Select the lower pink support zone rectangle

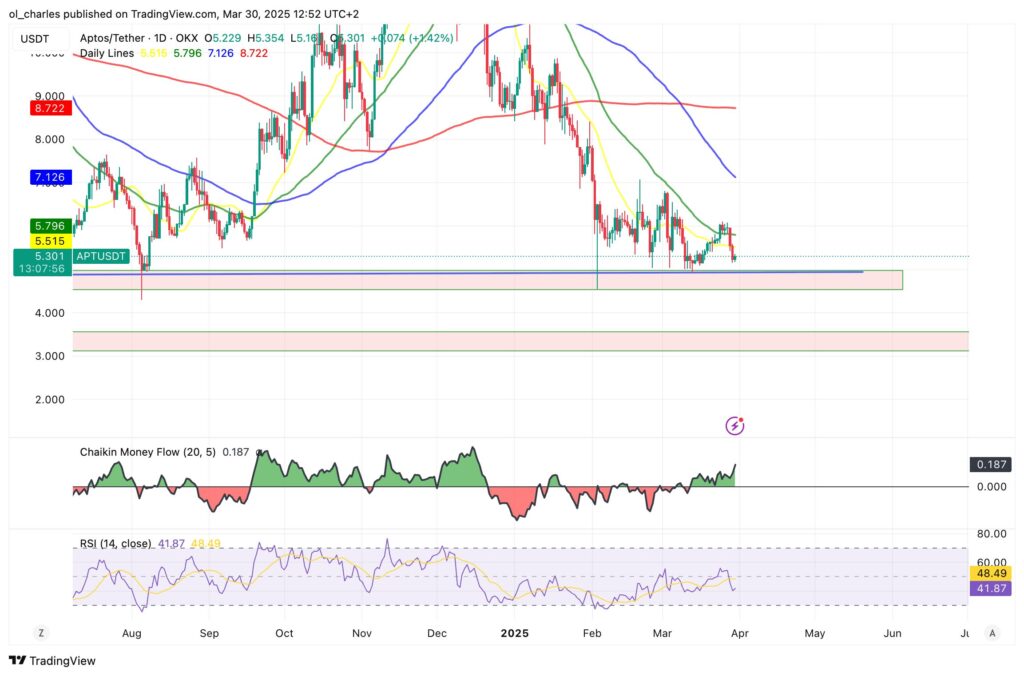pyautogui.click(x=520, y=341)
